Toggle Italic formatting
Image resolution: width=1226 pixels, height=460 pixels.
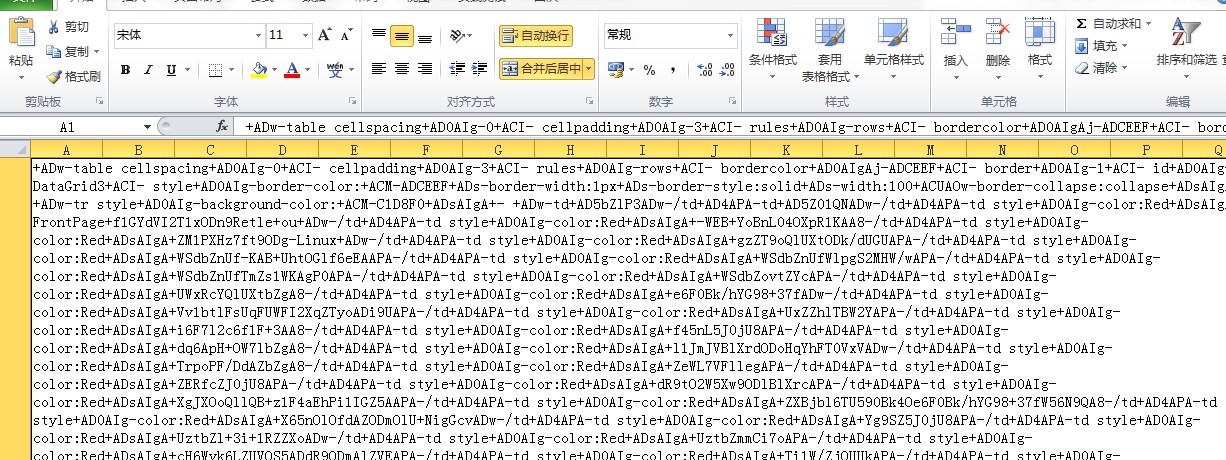(x=149, y=69)
